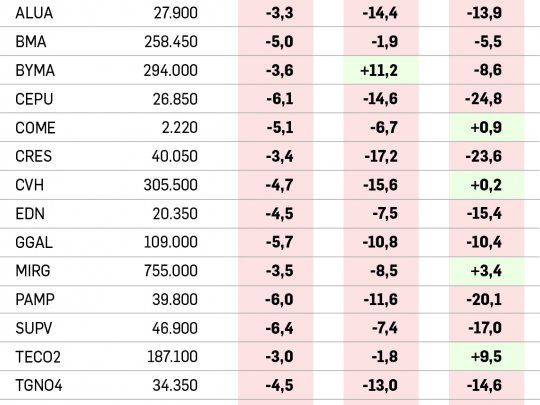Click TECO2 green +9,5 cell
Viewport: 540px width, 405px height.
486,356
